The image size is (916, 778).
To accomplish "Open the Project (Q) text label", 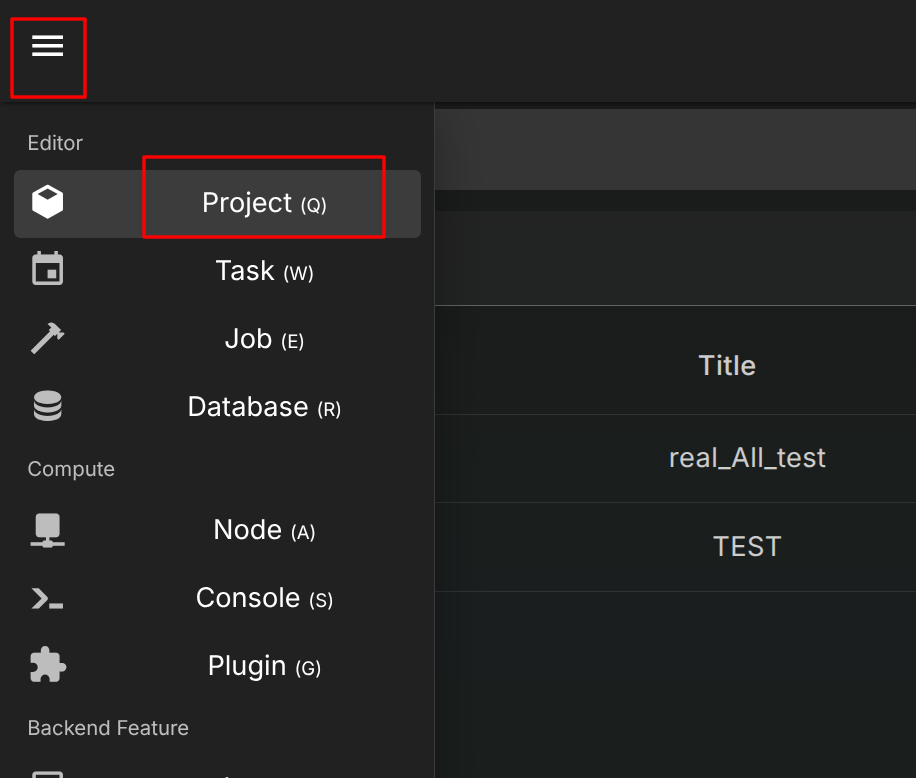I will click(x=264, y=203).
